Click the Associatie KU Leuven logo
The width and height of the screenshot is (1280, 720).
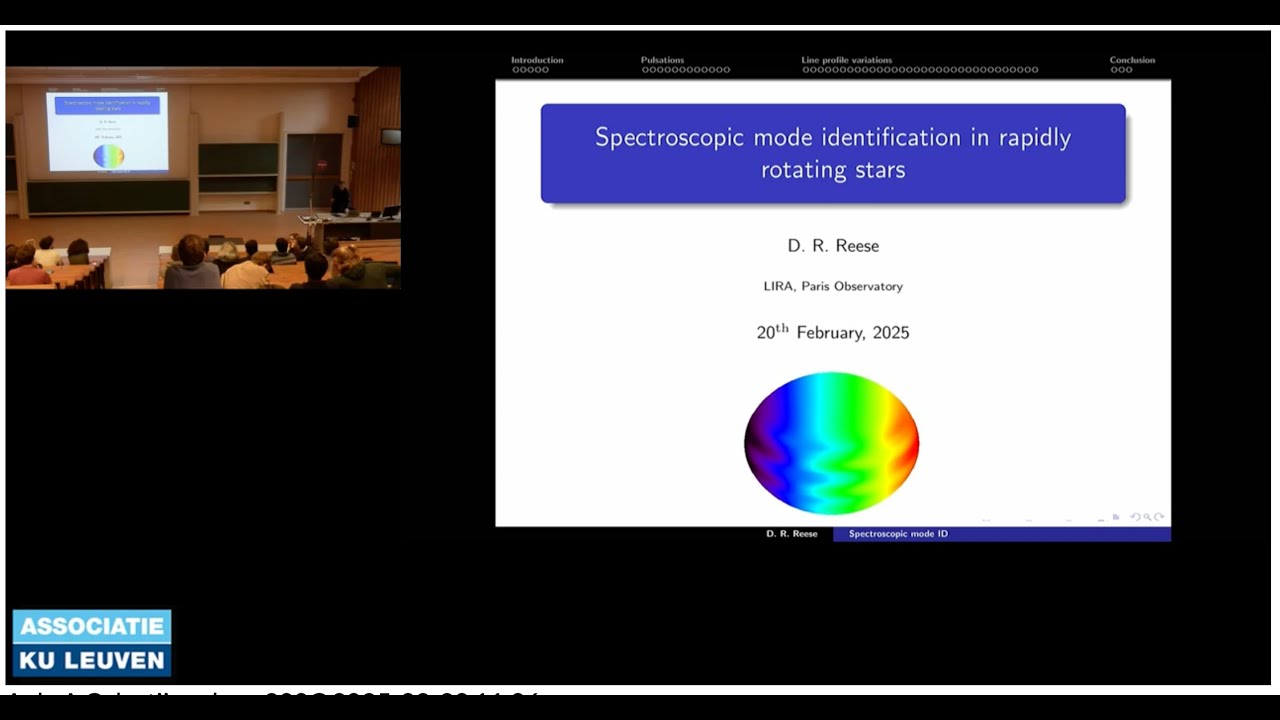[x=92, y=643]
